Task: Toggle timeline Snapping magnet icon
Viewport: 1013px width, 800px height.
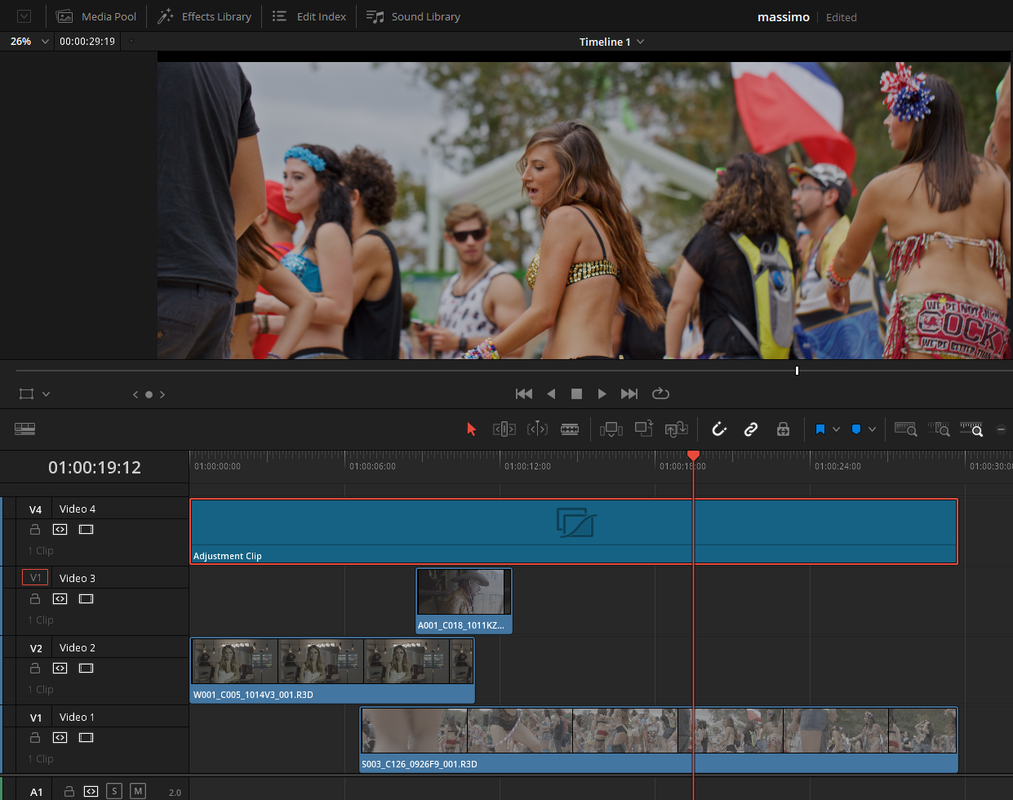Action: coord(719,429)
